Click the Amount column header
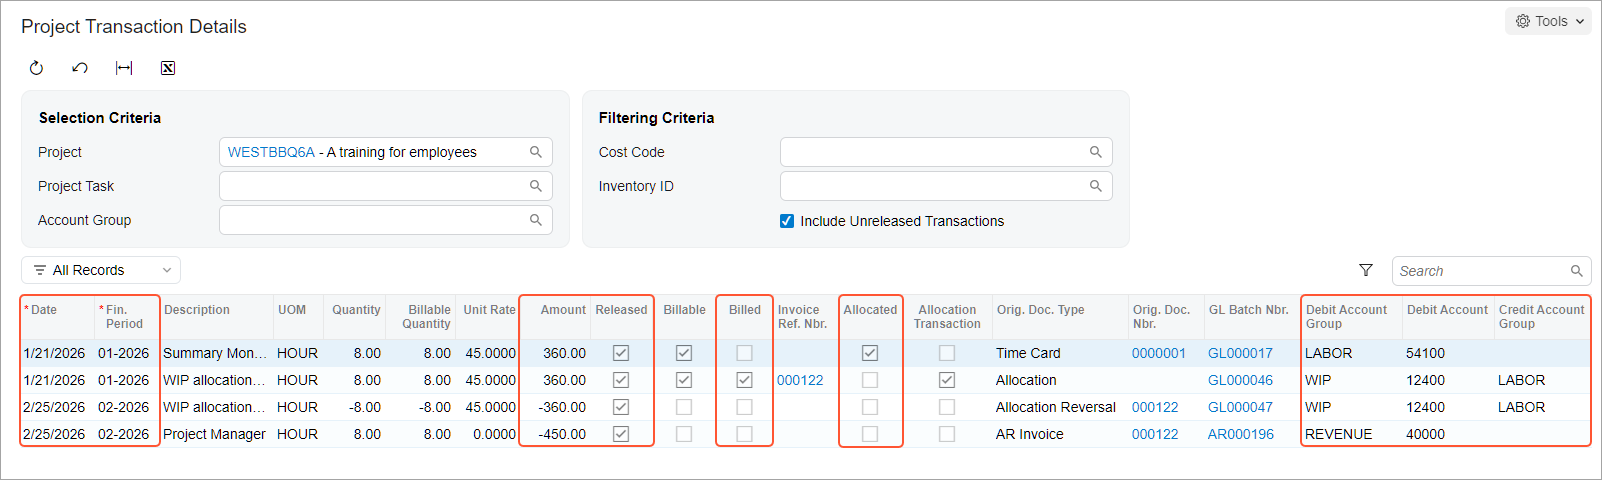Screen dimensions: 1602x480 point(555,317)
